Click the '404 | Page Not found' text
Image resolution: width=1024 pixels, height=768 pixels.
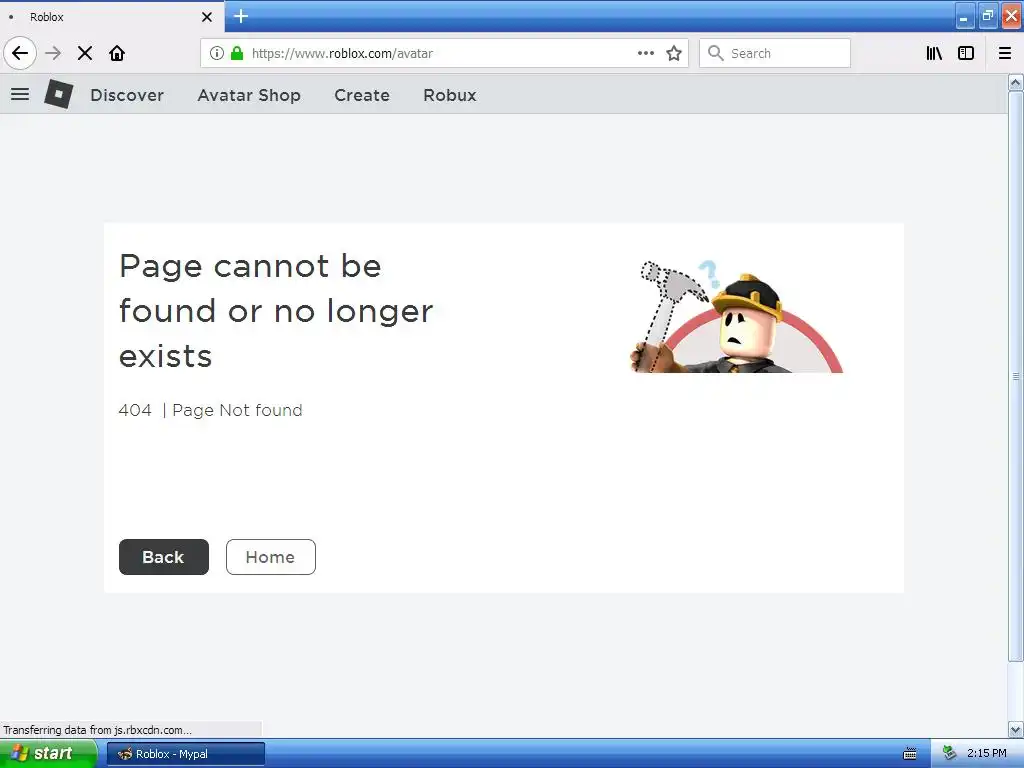click(210, 410)
